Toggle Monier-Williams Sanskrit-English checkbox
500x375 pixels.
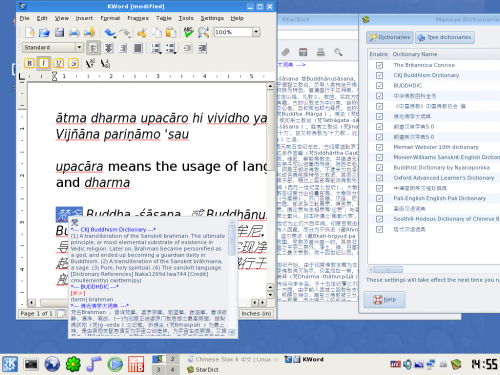[x=379, y=157]
